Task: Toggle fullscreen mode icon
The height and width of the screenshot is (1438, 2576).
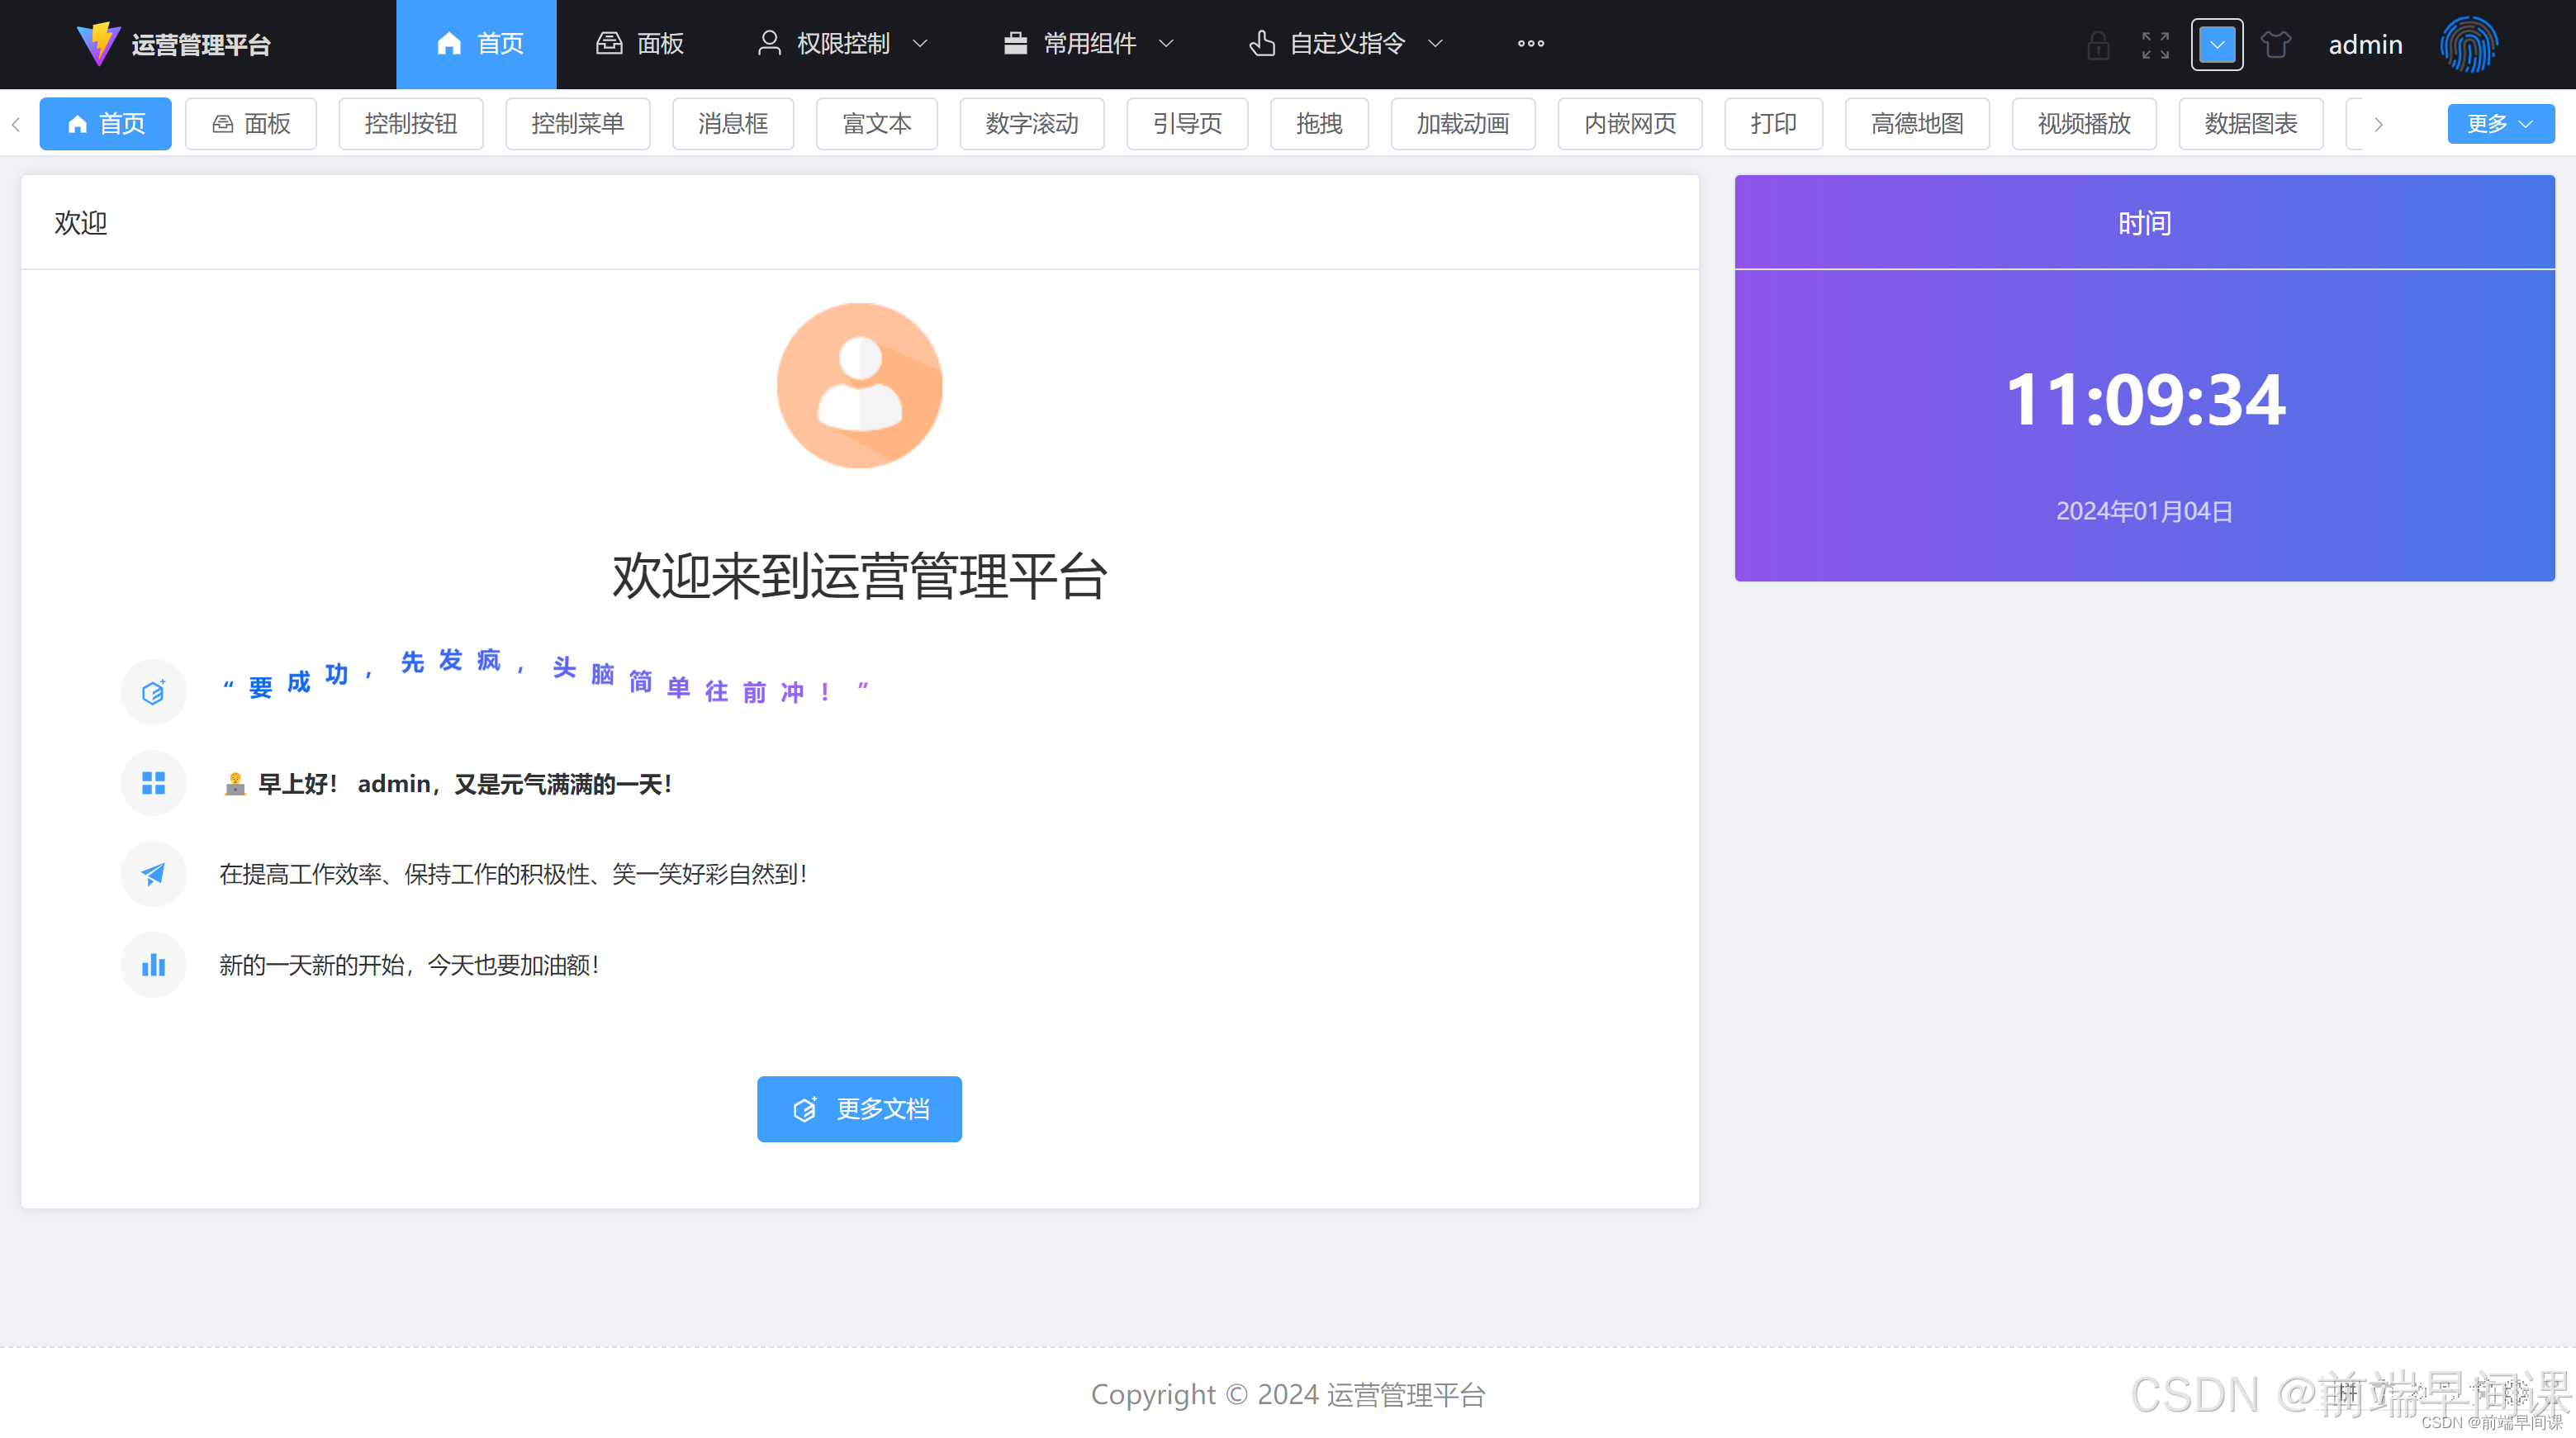Action: [2155, 45]
